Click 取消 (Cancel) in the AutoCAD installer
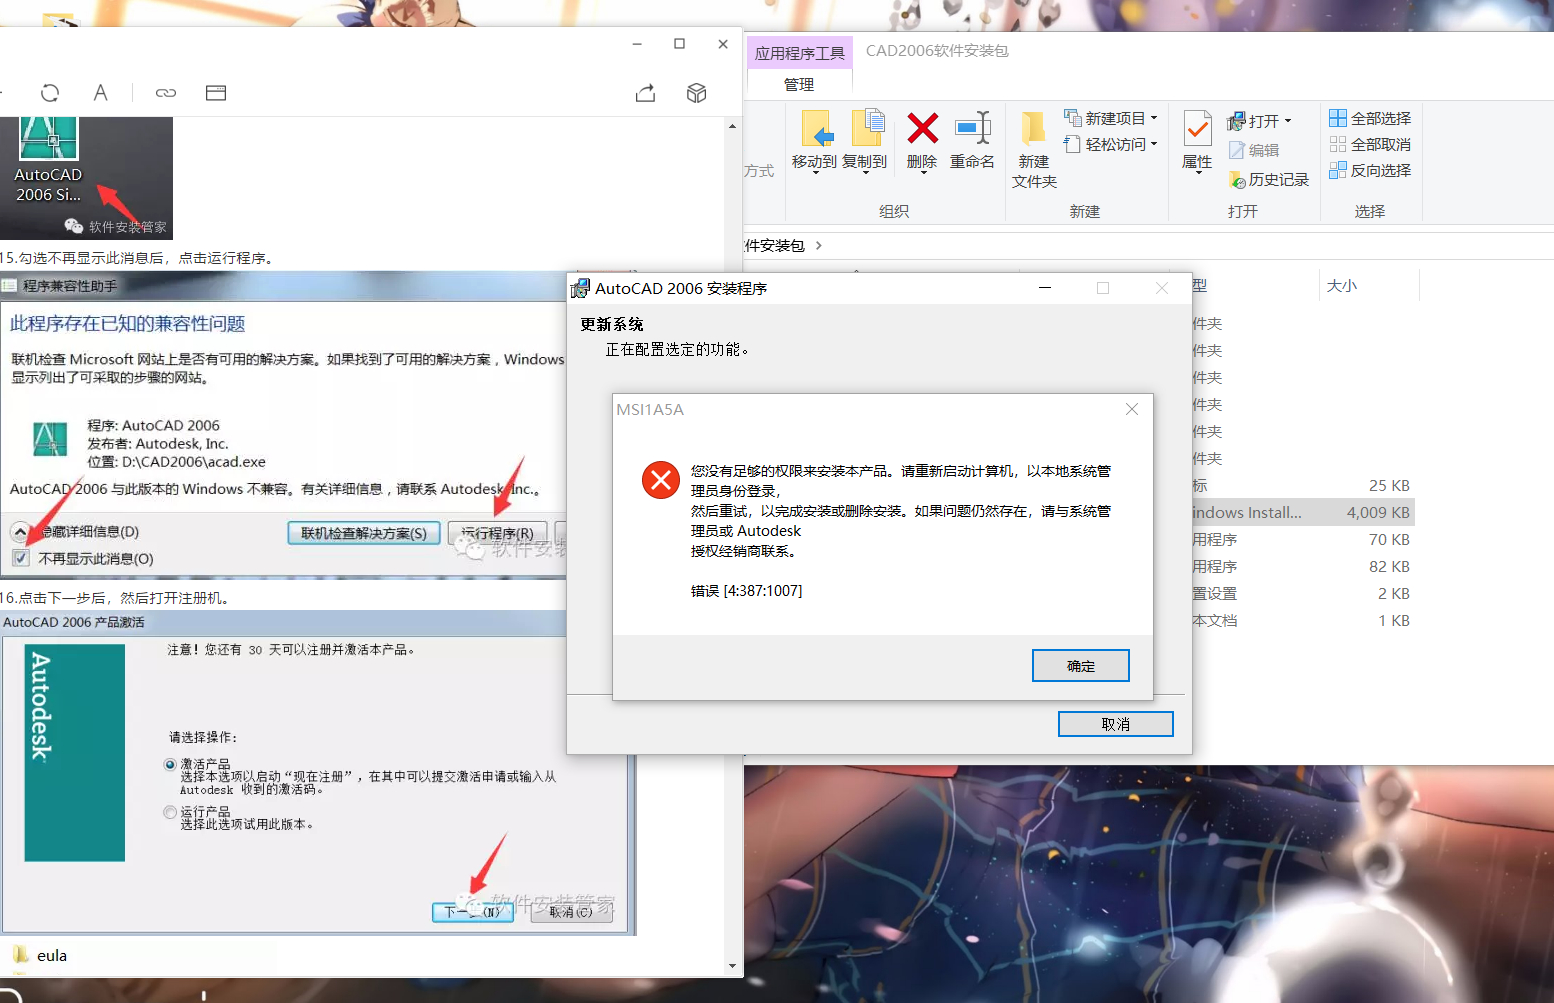Screen dimensions: 1554x1003 pos(1116,724)
